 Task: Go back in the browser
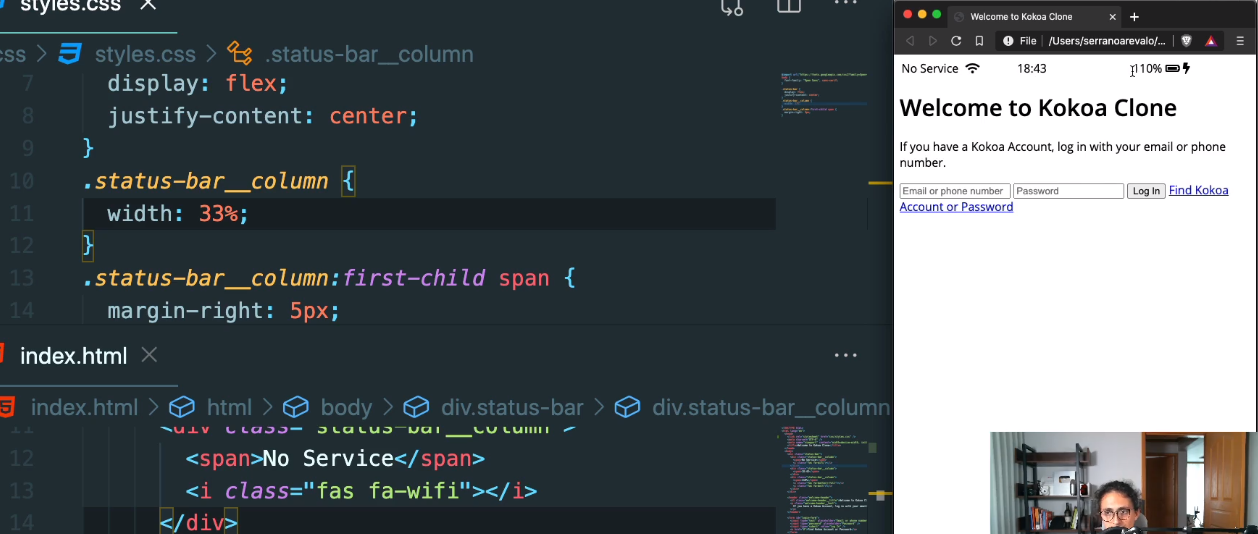[909, 41]
